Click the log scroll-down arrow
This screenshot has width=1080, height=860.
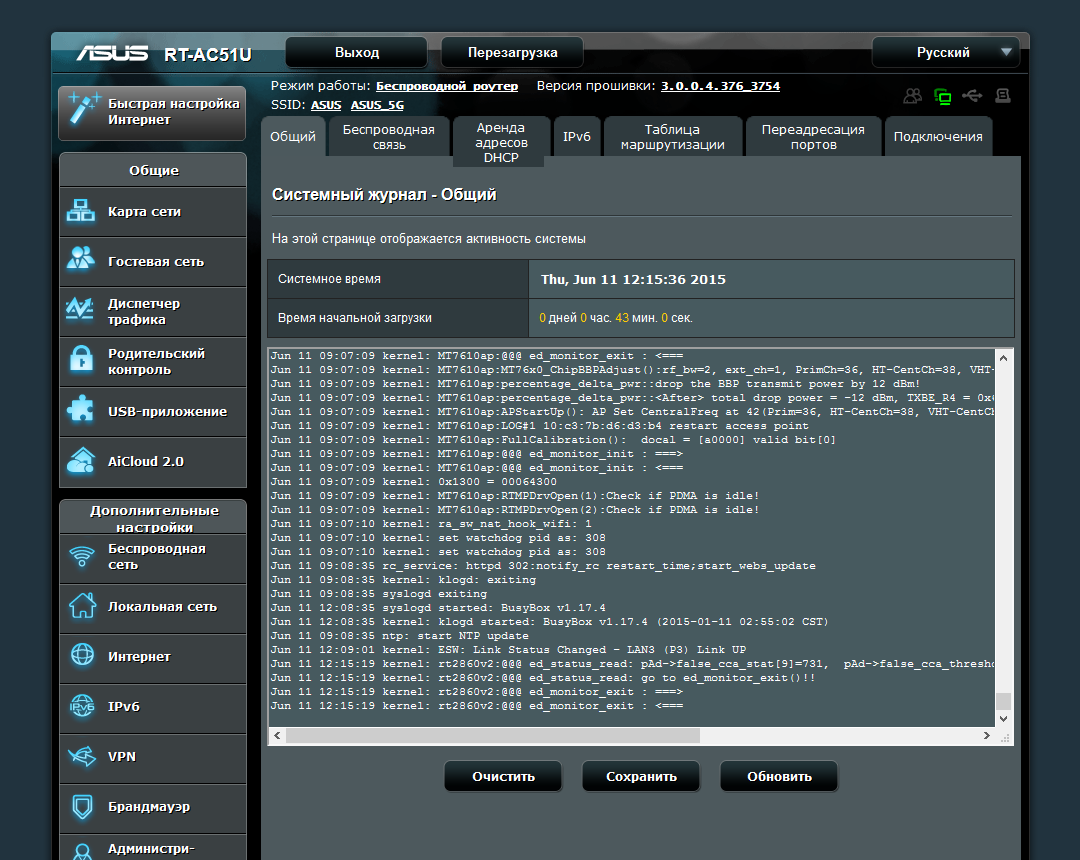(1004, 718)
